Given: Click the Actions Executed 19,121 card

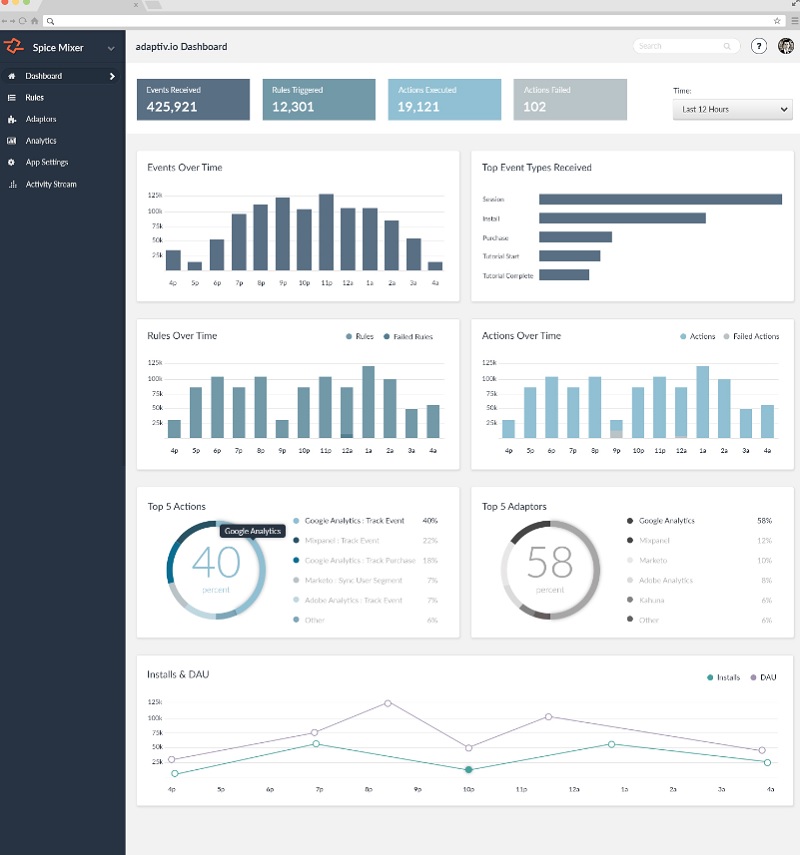Looking at the screenshot, I should (444, 99).
